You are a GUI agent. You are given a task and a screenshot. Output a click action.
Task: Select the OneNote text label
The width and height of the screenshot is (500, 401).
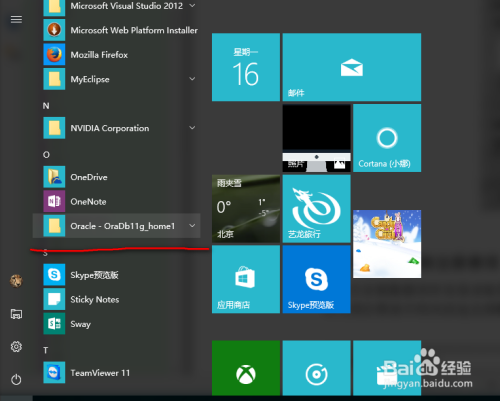[x=88, y=202]
